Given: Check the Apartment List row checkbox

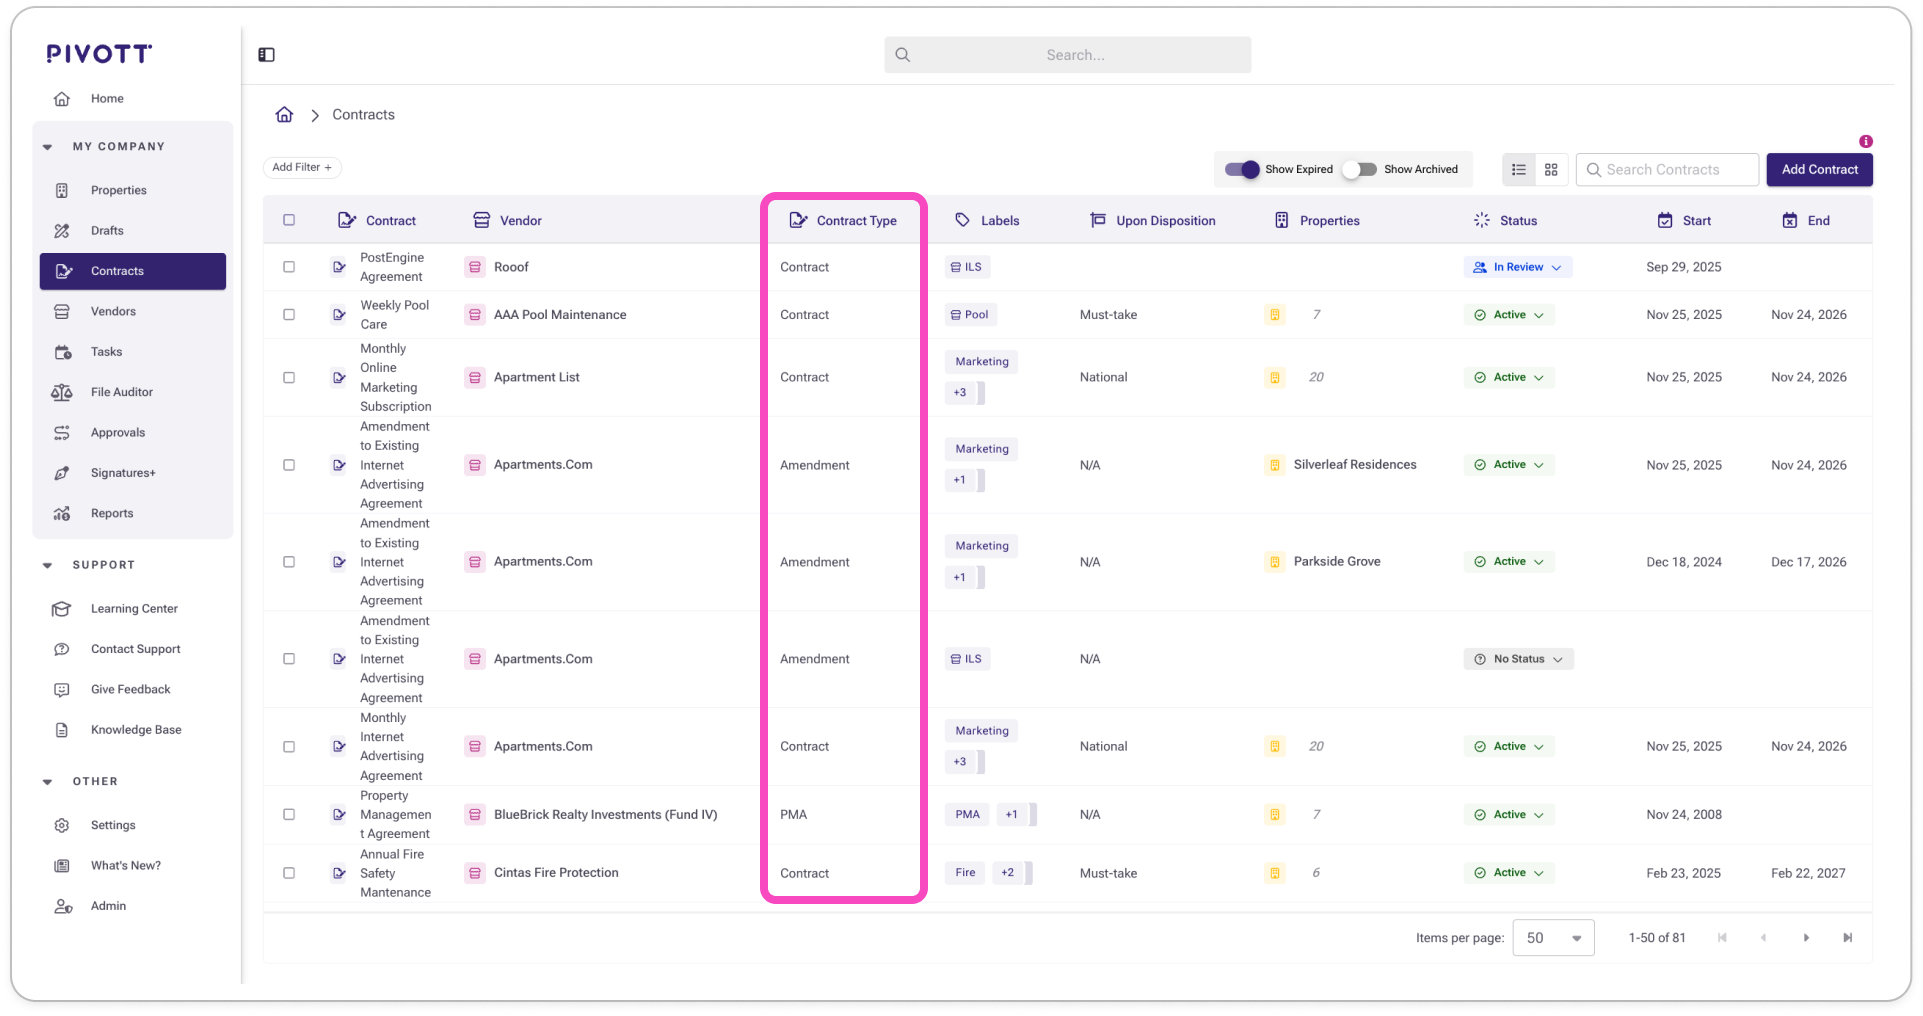Looking at the screenshot, I should [289, 378].
